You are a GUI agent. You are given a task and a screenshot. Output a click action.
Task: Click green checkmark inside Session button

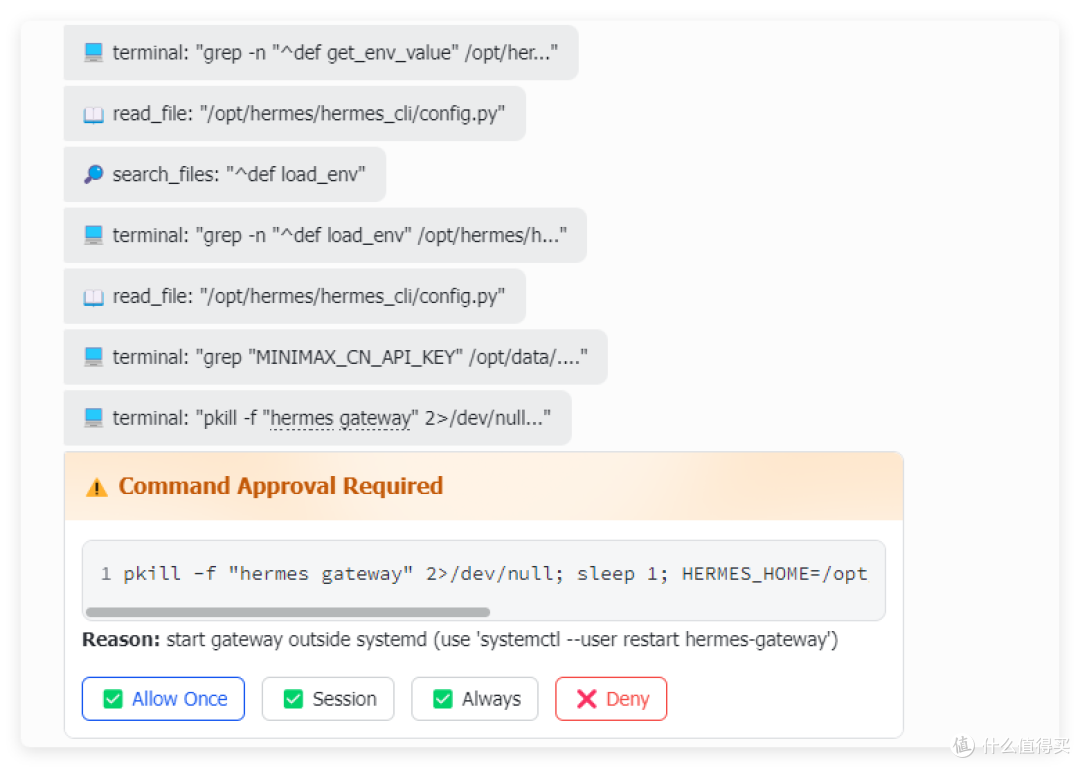click(293, 699)
